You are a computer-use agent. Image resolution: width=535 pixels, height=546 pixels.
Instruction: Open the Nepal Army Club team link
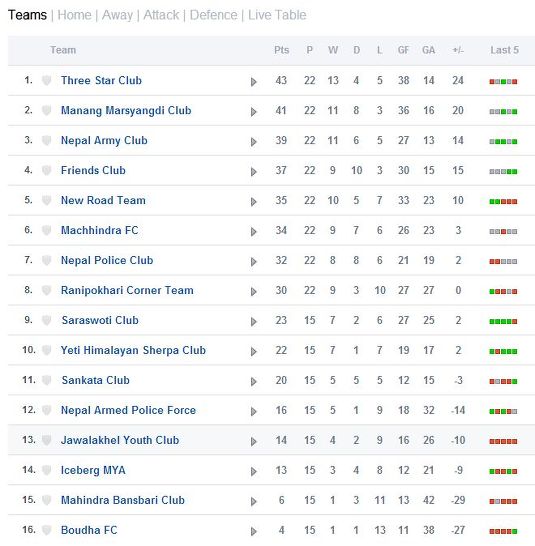click(104, 140)
